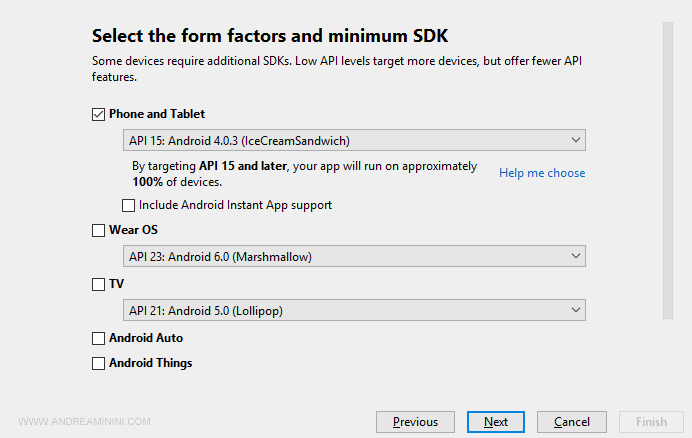Open the API 23 Marshmallow dropdown
This screenshot has width=692, height=438.
[x=354, y=257]
